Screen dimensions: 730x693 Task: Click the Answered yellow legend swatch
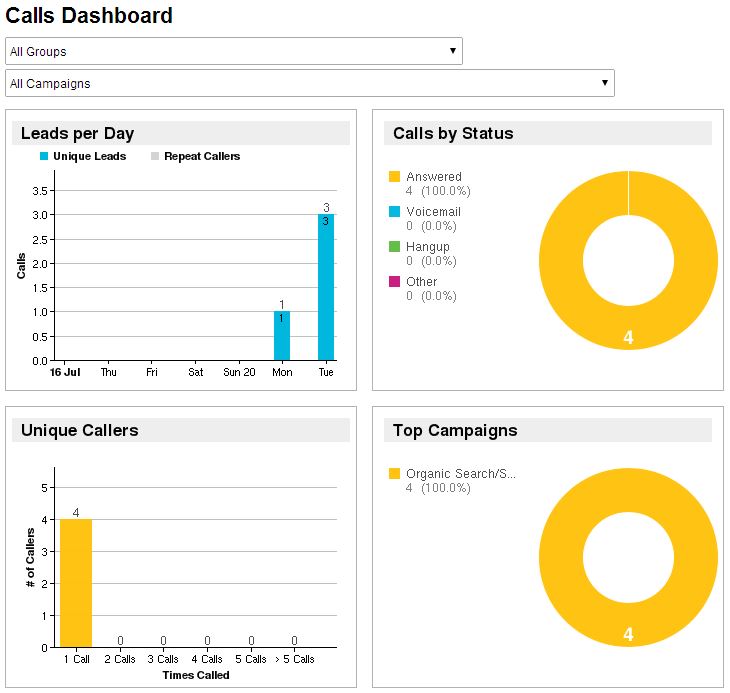tap(394, 176)
